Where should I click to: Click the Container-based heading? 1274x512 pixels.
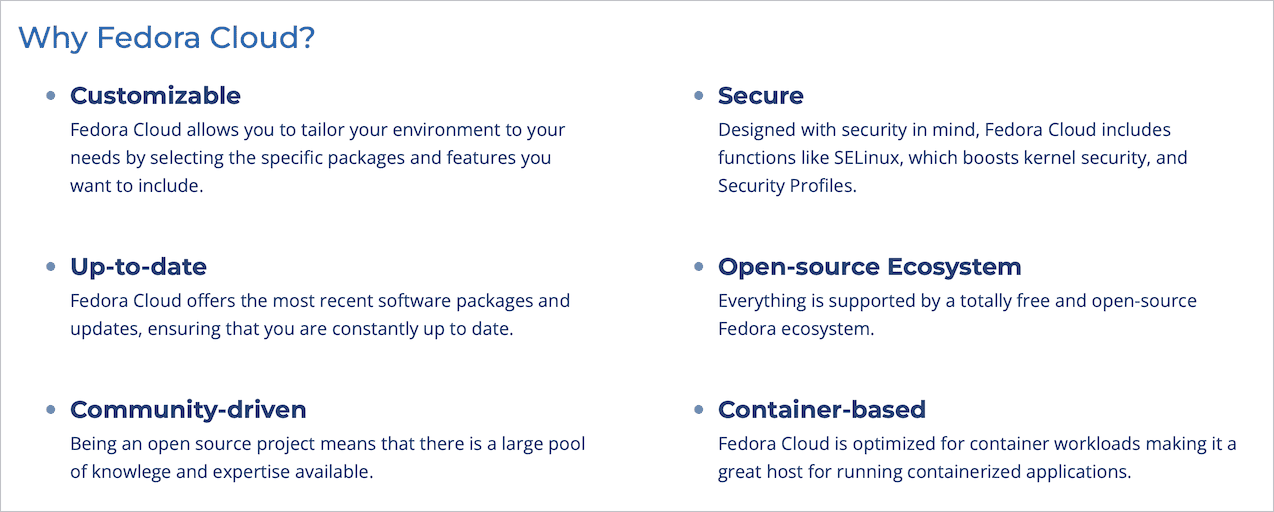tap(821, 409)
